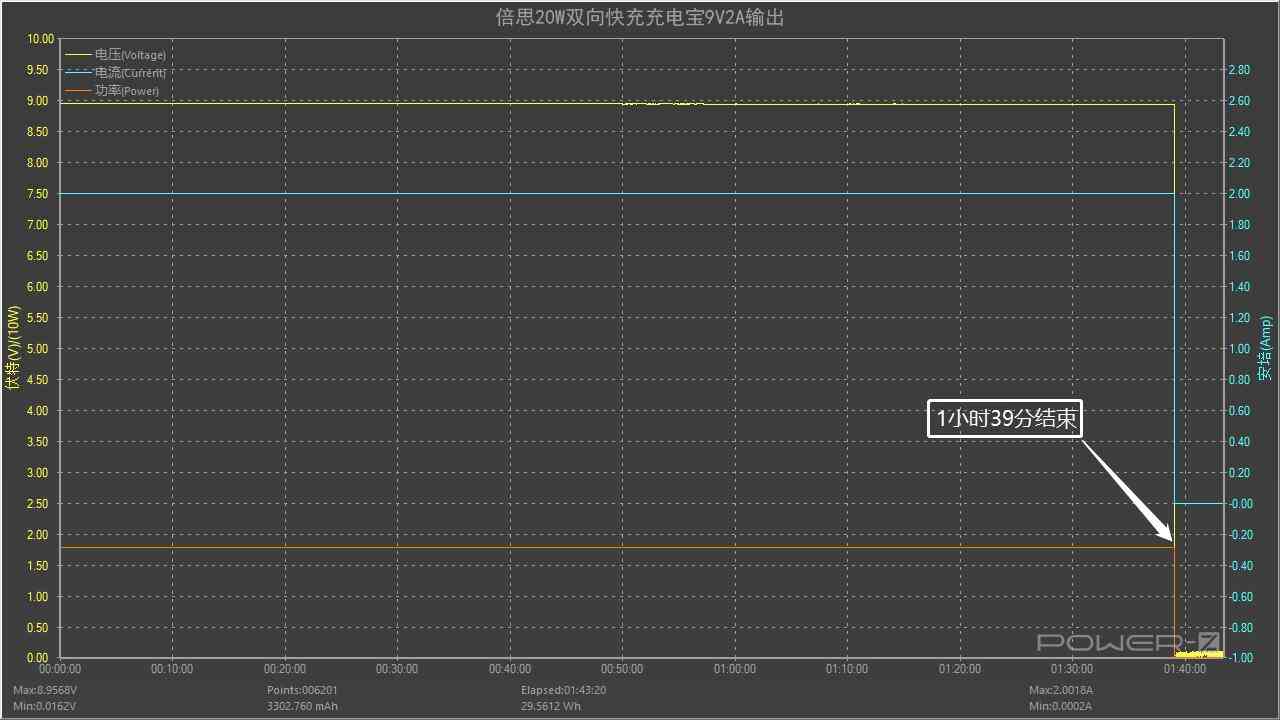Select the blue current legend line icon
Viewport: 1280px width, 720px height.
77,72
